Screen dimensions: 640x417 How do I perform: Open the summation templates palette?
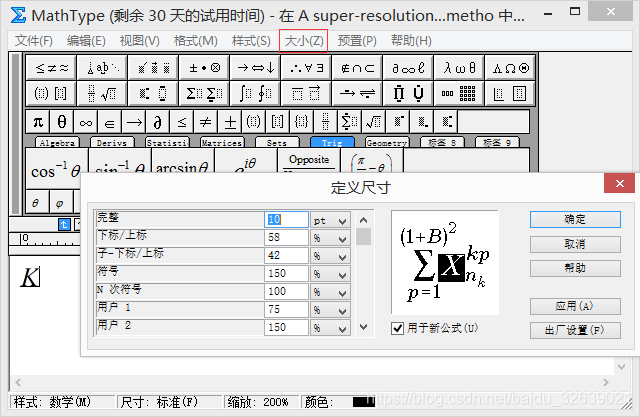coord(204,93)
